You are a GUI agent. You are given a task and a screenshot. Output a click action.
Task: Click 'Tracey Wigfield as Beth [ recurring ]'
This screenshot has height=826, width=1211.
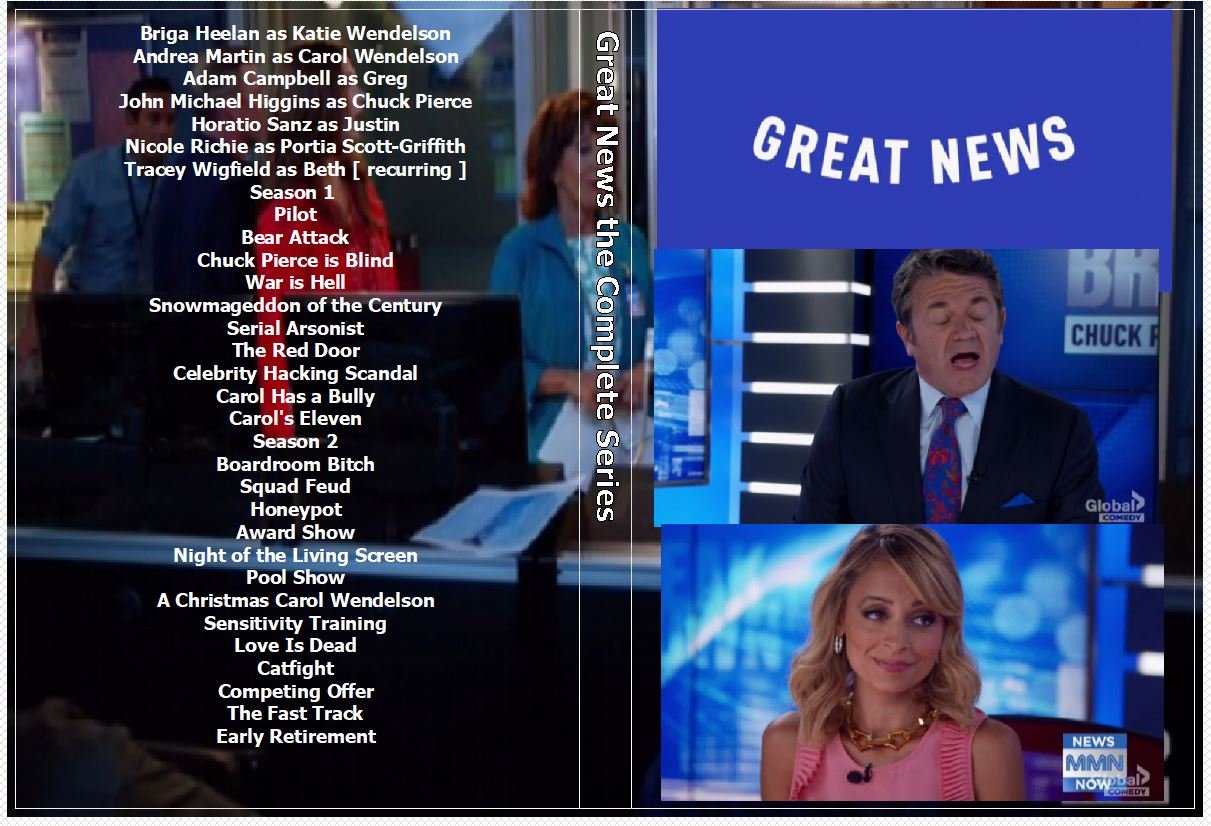pos(295,170)
